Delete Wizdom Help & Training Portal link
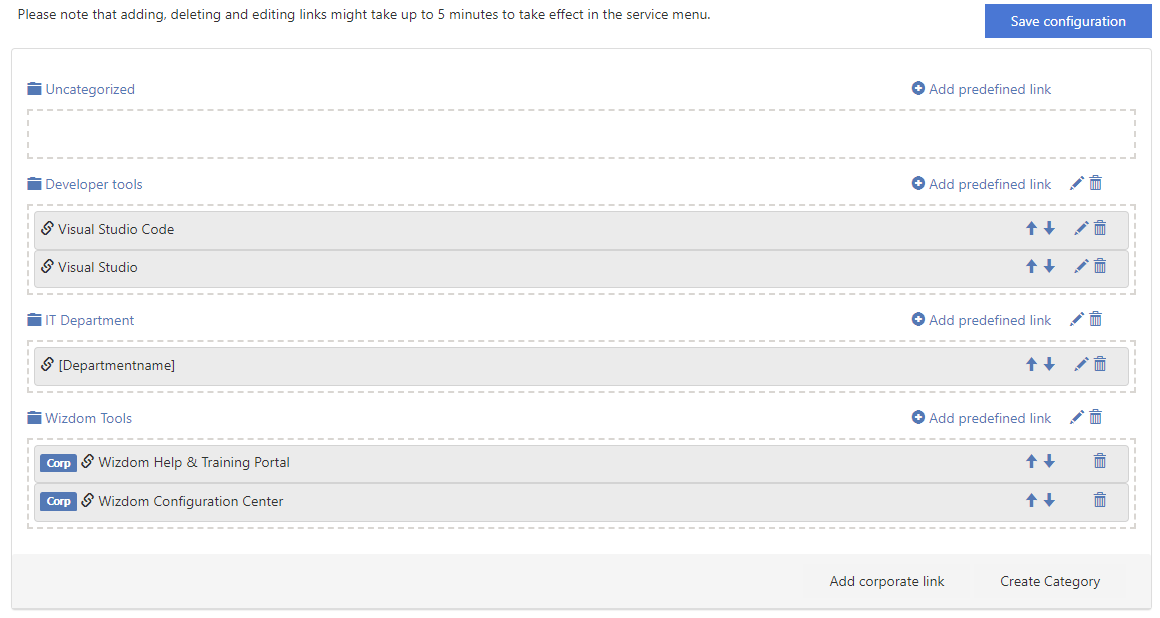This screenshot has width=1160, height=618. pyautogui.click(x=1100, y=461)
